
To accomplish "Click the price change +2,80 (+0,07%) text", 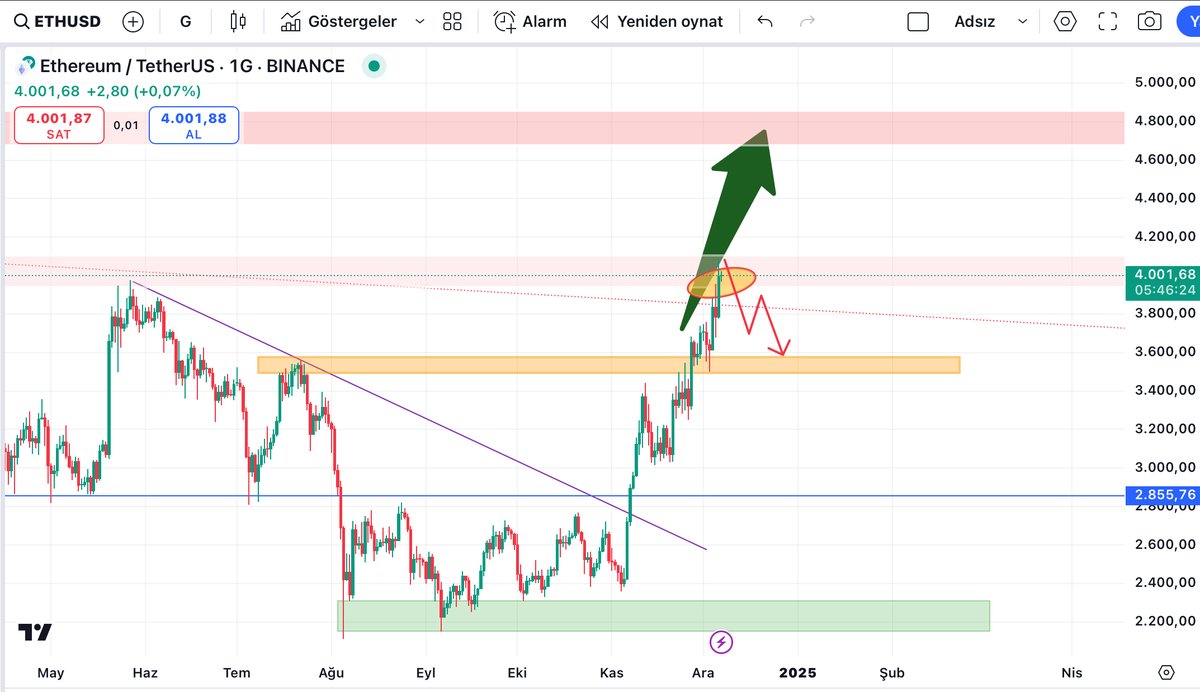I will coord(144,91).
